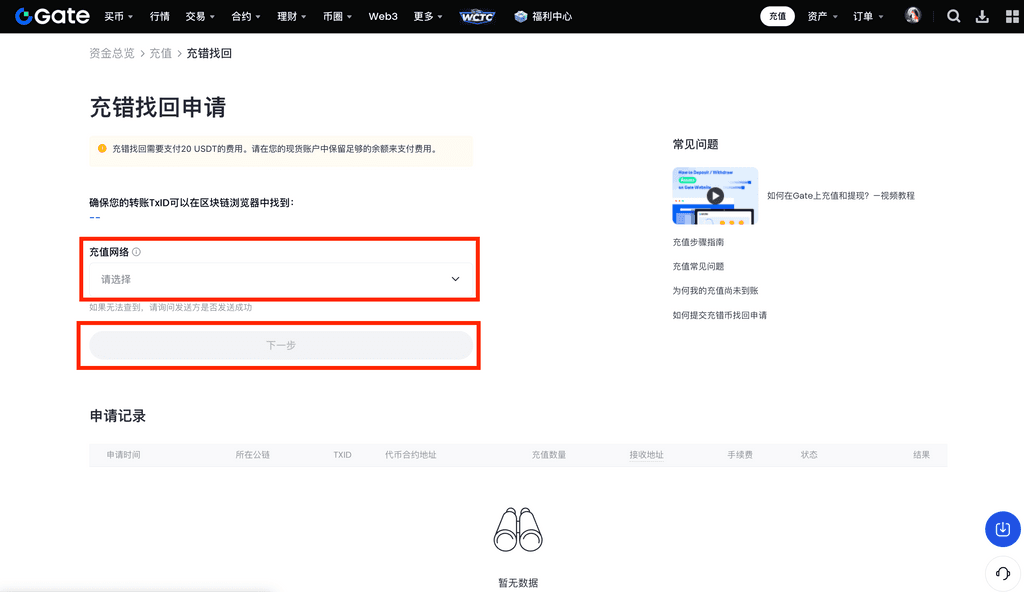The width and height of the screenshot is (1024, 592).
Task: Click the Gate logo in header
Action: tap(52, 16)
